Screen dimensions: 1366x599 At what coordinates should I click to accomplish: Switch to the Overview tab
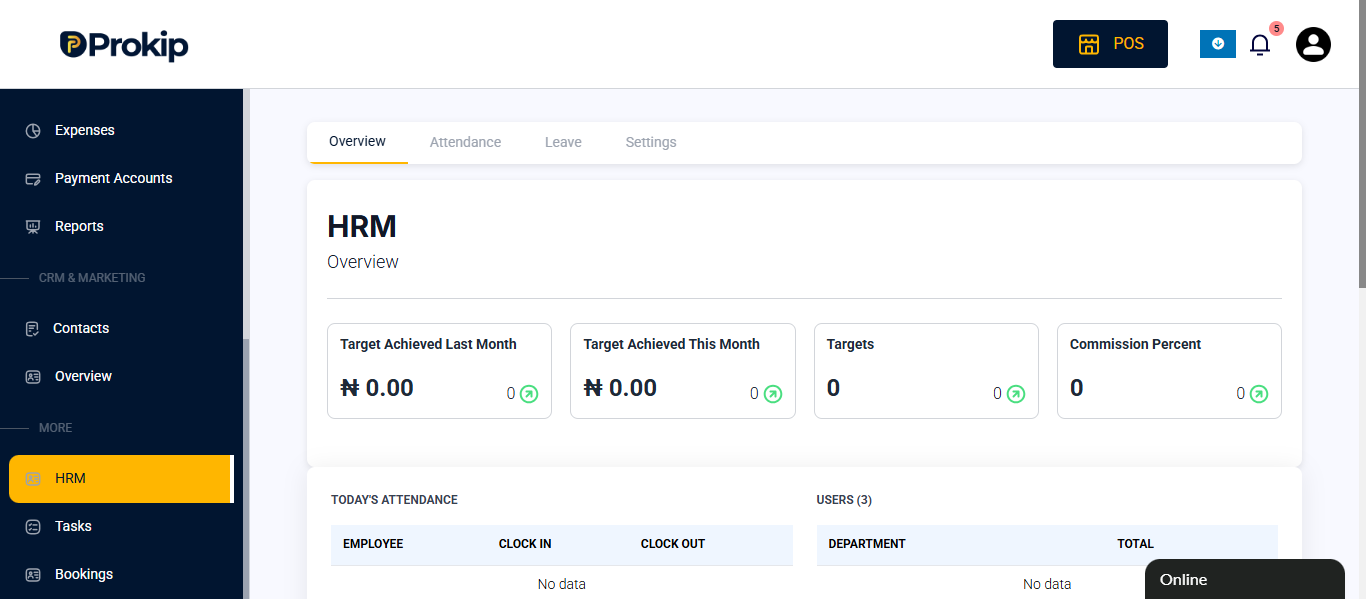[x=357, y=142]
